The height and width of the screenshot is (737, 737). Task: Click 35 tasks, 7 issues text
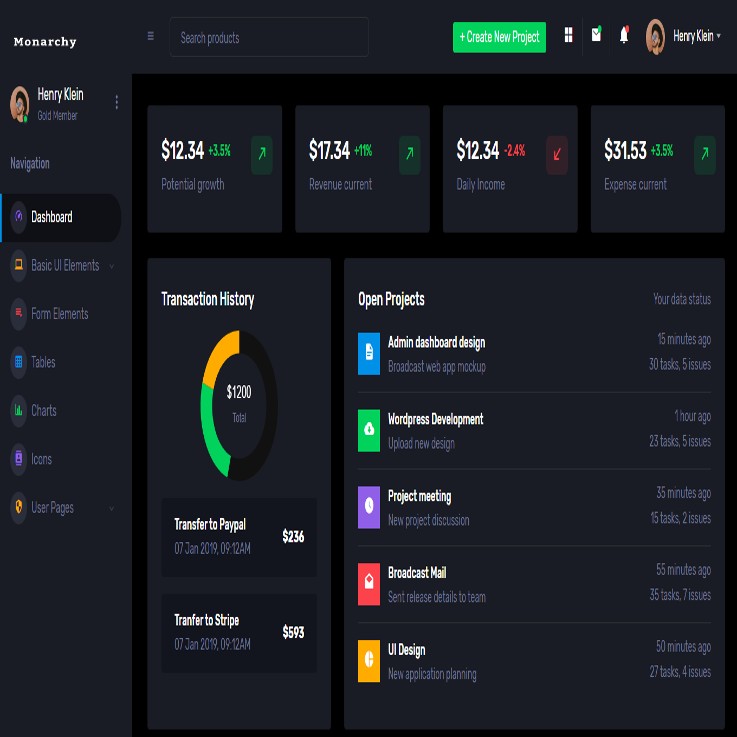coord(680,595)
